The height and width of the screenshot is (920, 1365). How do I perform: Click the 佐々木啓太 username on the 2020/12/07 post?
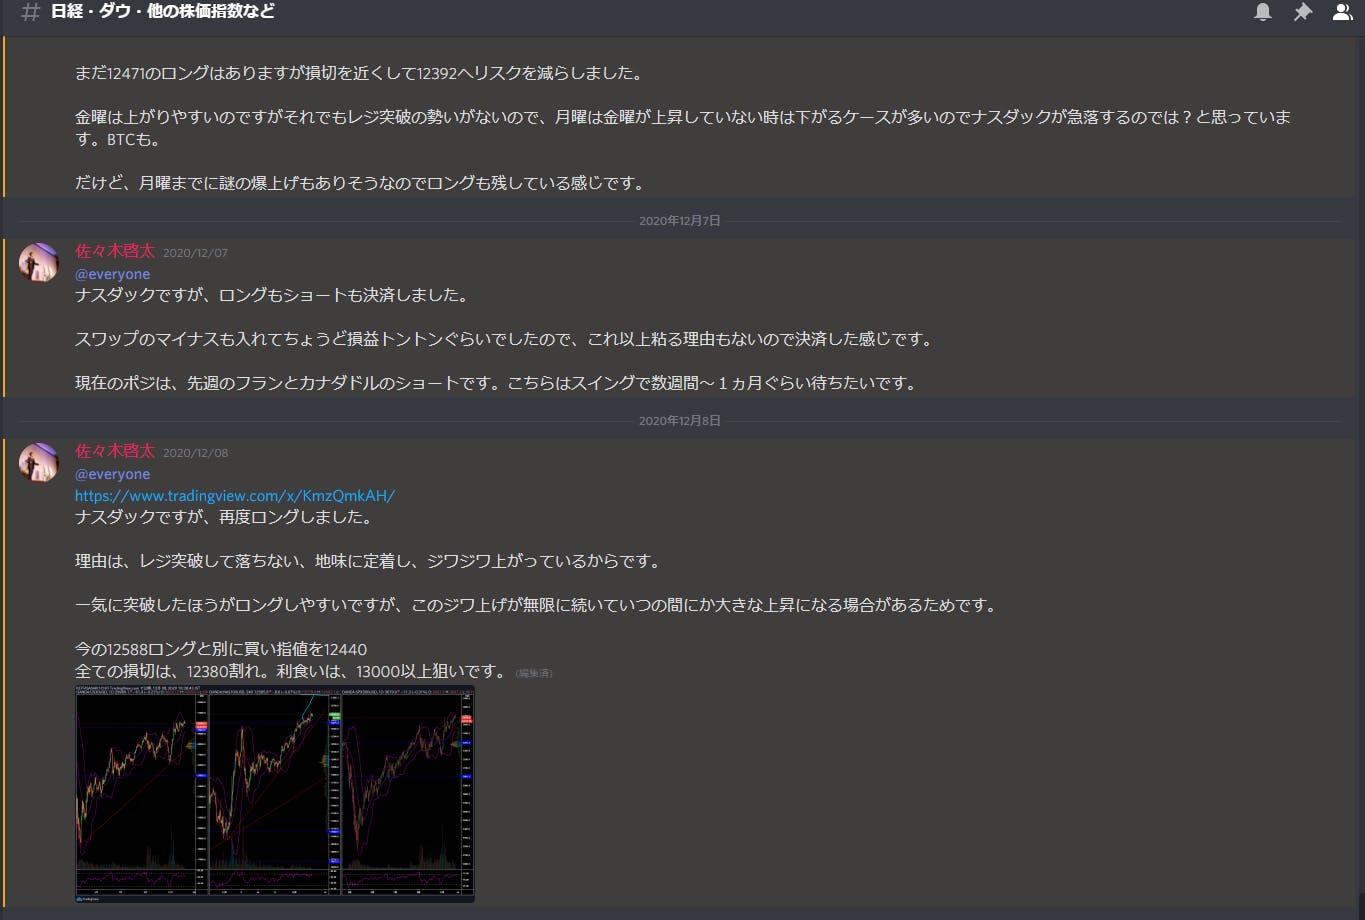tap(115, 251)
